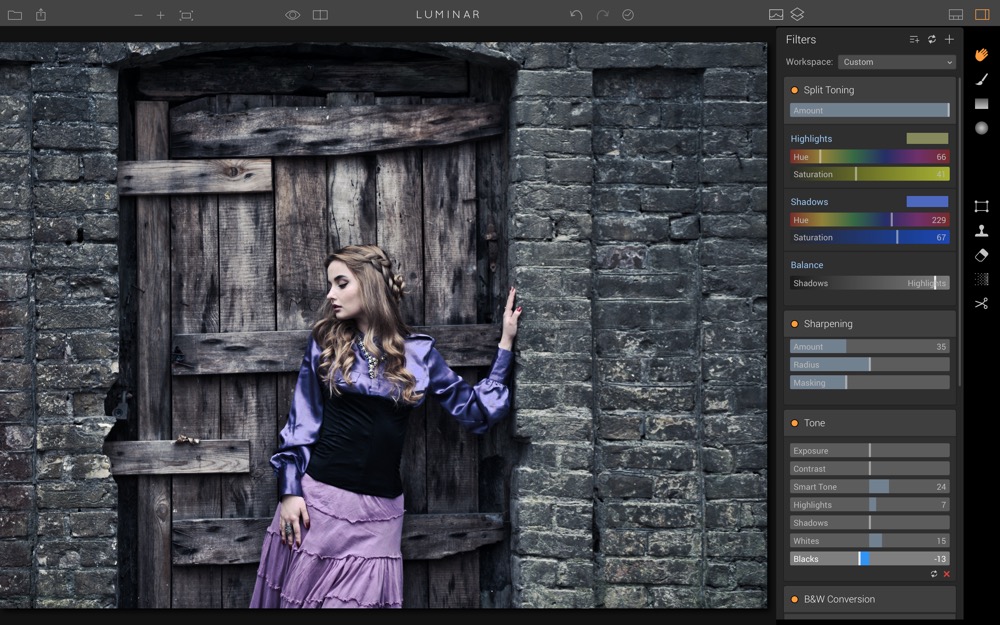Click the Highlights section label in Split Toning

tap(811, 139)
